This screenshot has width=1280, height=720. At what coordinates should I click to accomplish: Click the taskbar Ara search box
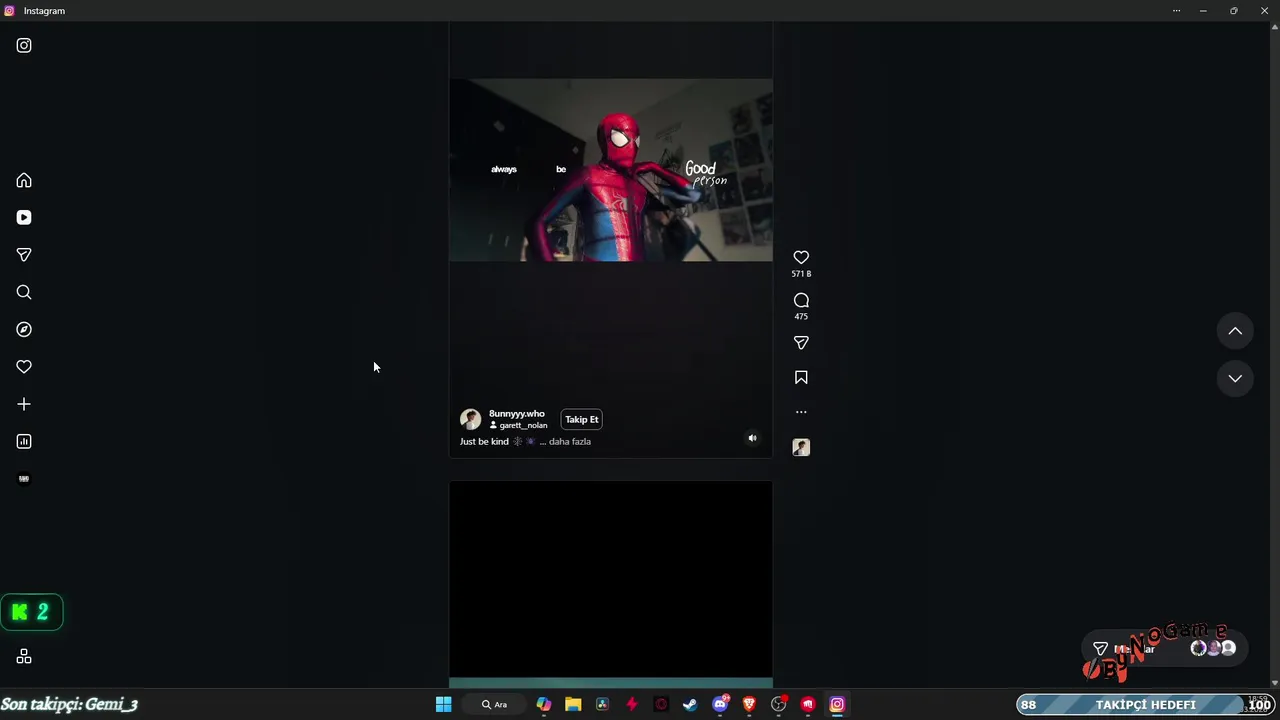(494, 704)
